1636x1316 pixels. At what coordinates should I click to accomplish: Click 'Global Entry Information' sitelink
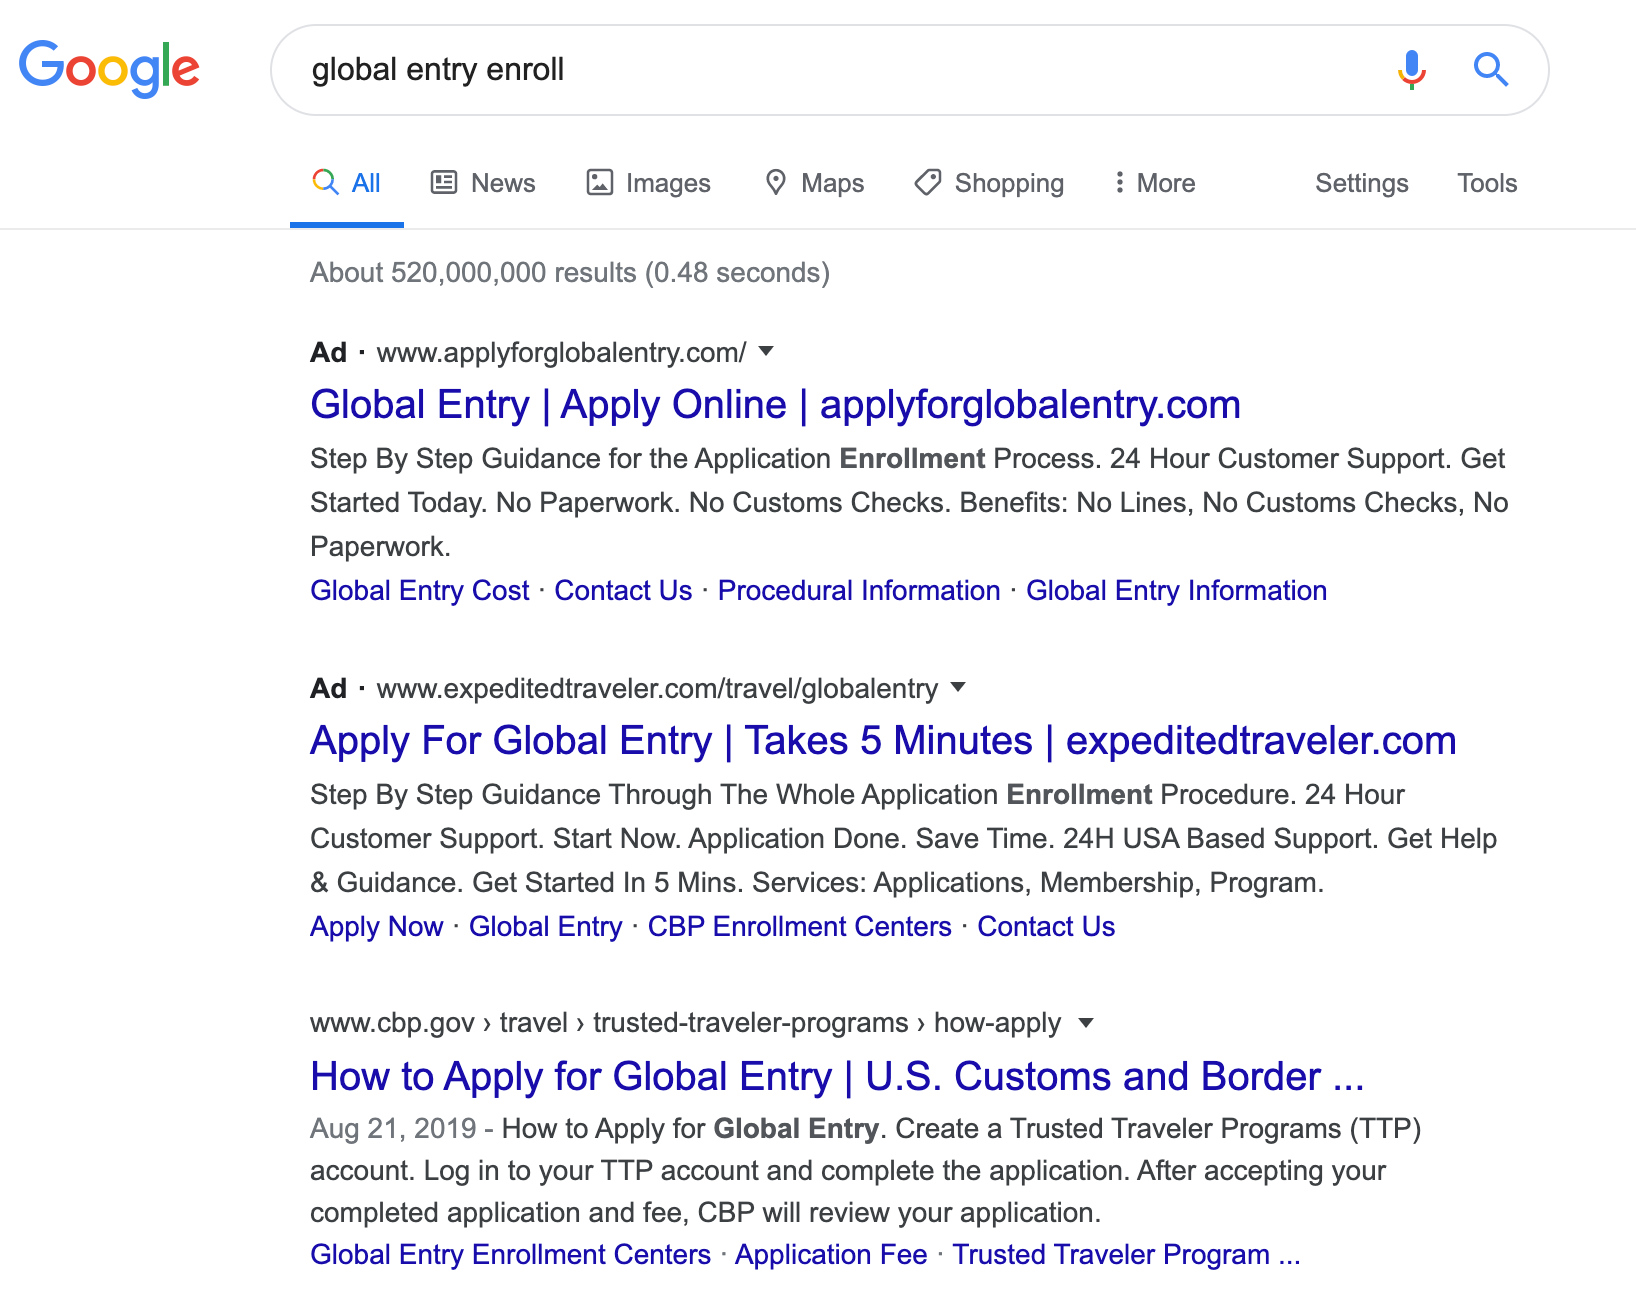pos(1177,591)
